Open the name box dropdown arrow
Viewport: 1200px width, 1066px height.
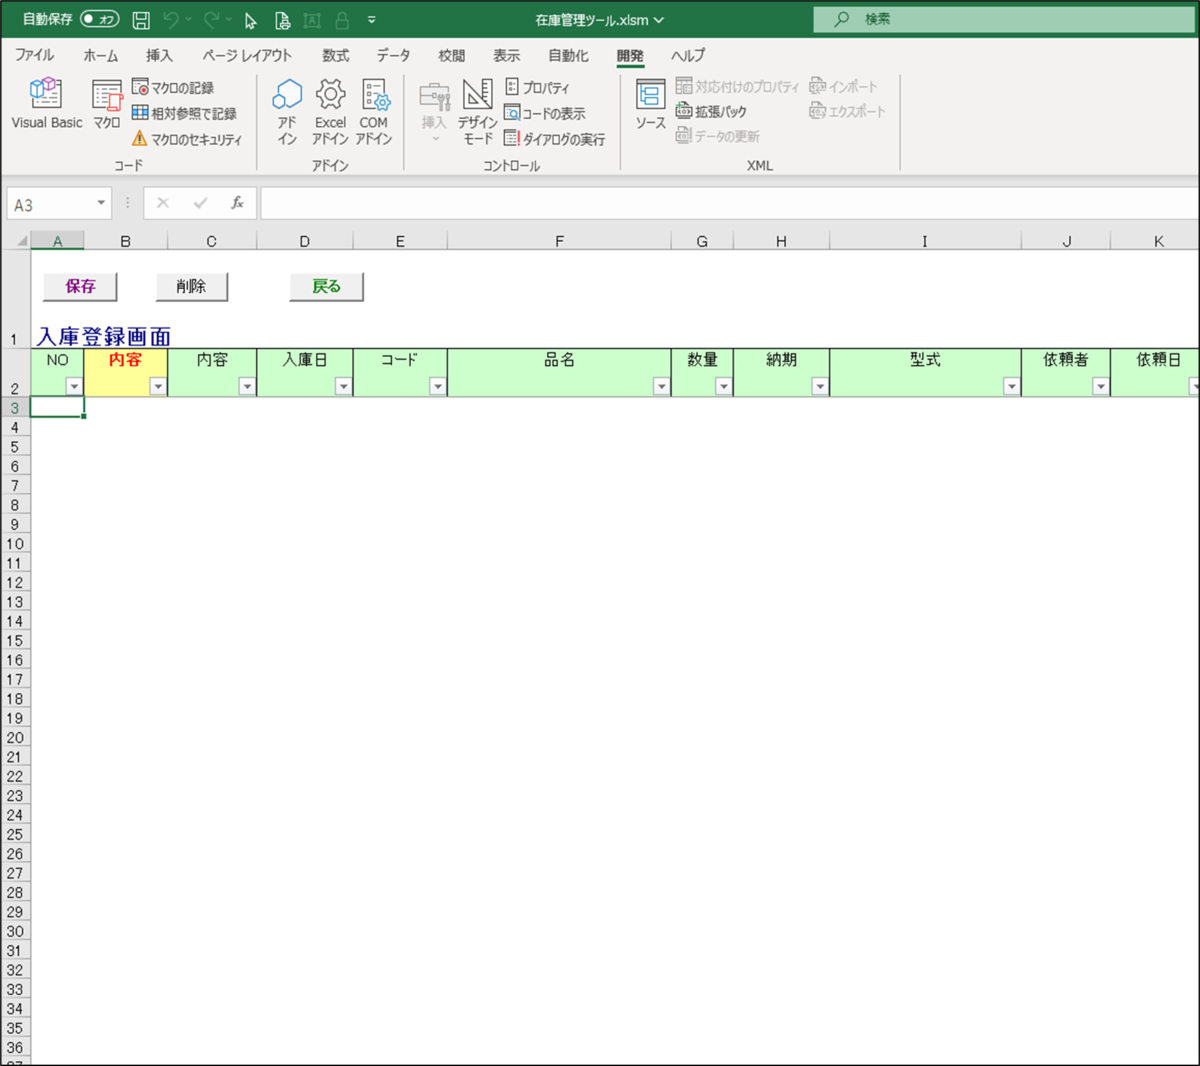point(101,203)
